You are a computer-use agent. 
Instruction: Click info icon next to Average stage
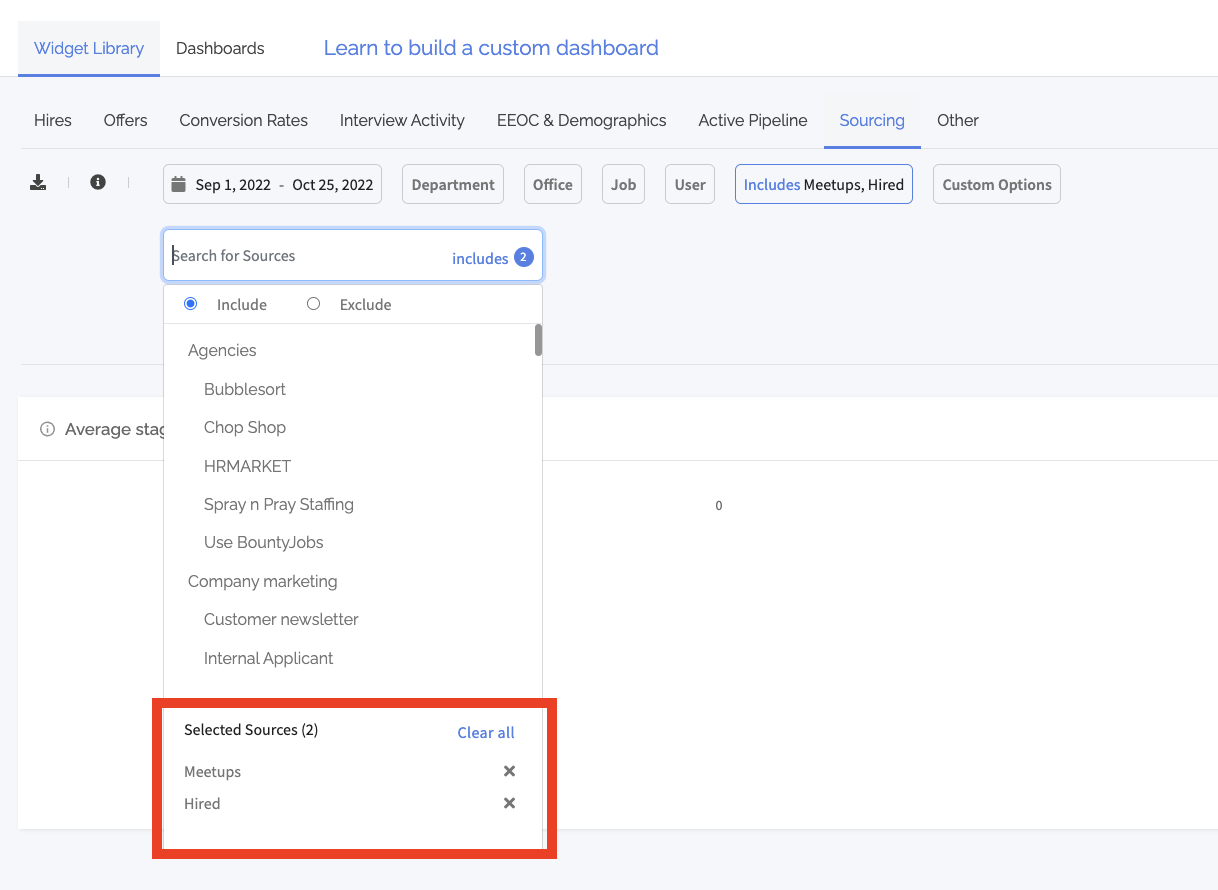pyautogui.click(x=47, y=429)
